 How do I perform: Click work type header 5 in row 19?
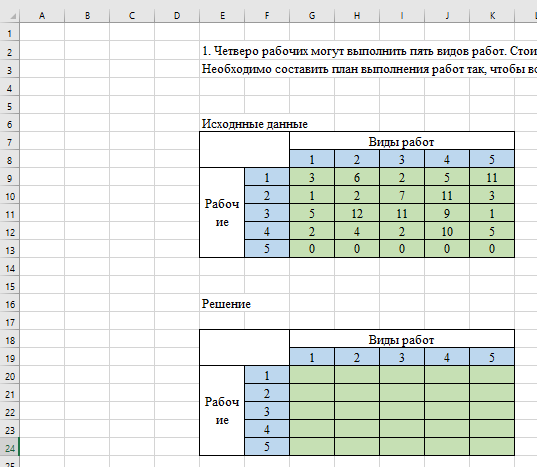point(492,357)
